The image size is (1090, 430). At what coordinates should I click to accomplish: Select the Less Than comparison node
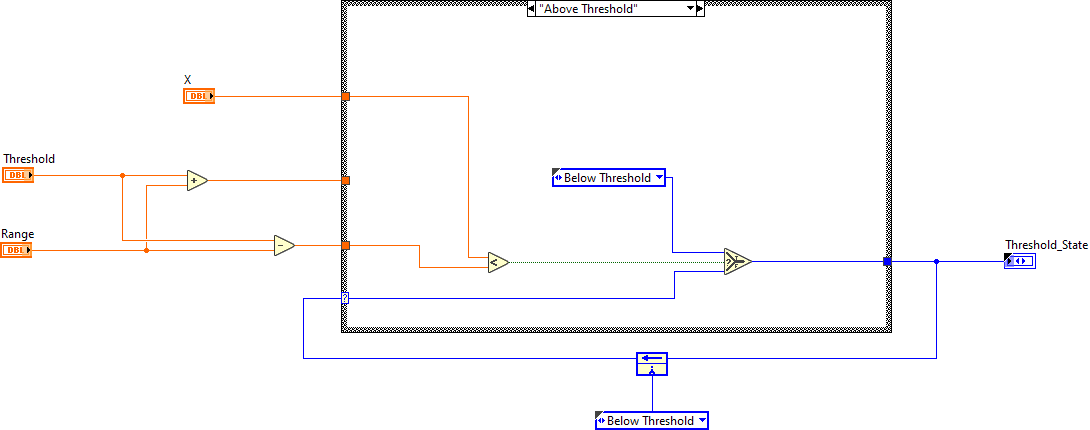coord(497,262)
